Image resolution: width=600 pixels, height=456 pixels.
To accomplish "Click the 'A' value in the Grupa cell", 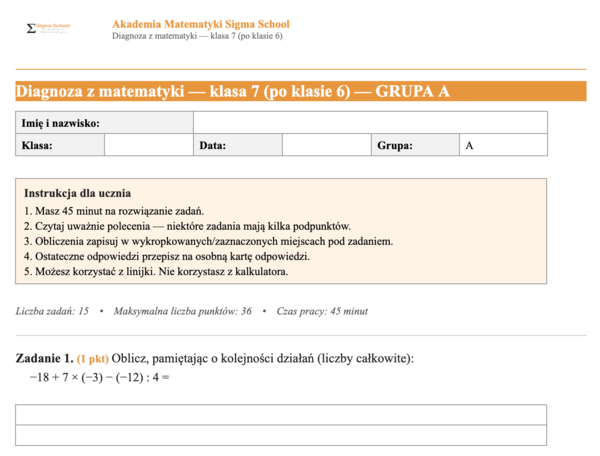I will (469, 145).
